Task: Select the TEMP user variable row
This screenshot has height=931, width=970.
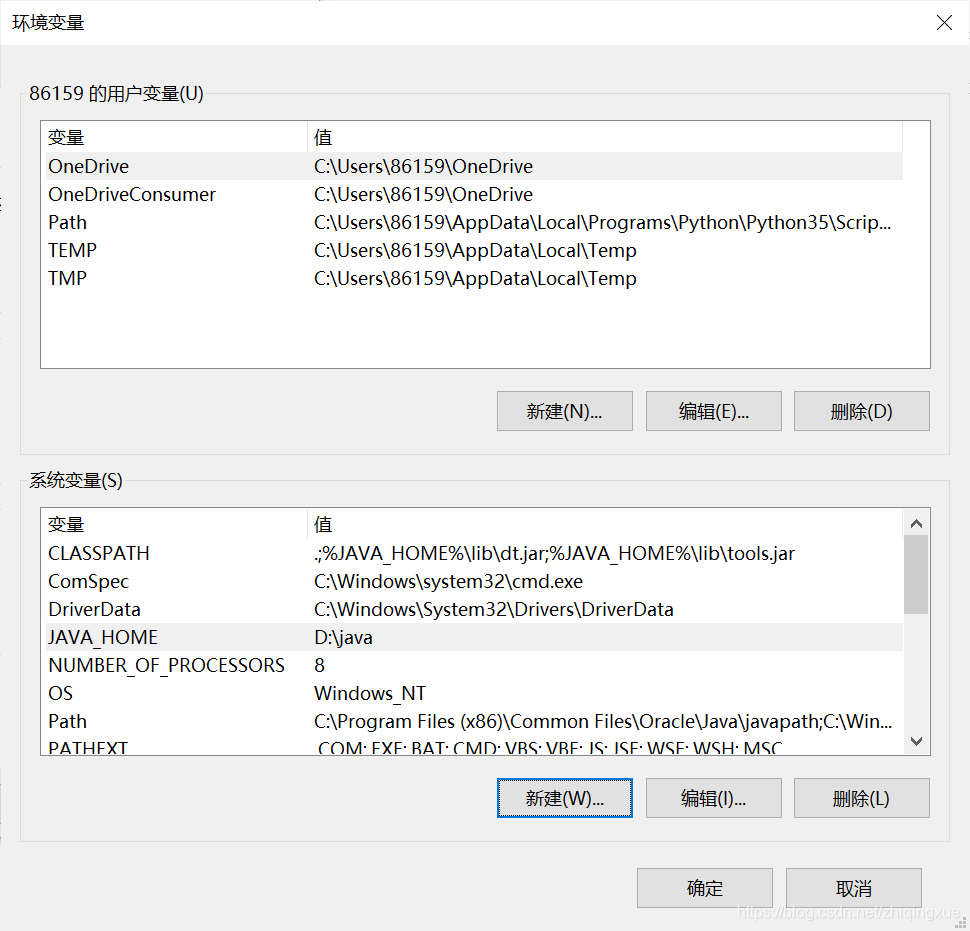Action: tap(474, 250)
